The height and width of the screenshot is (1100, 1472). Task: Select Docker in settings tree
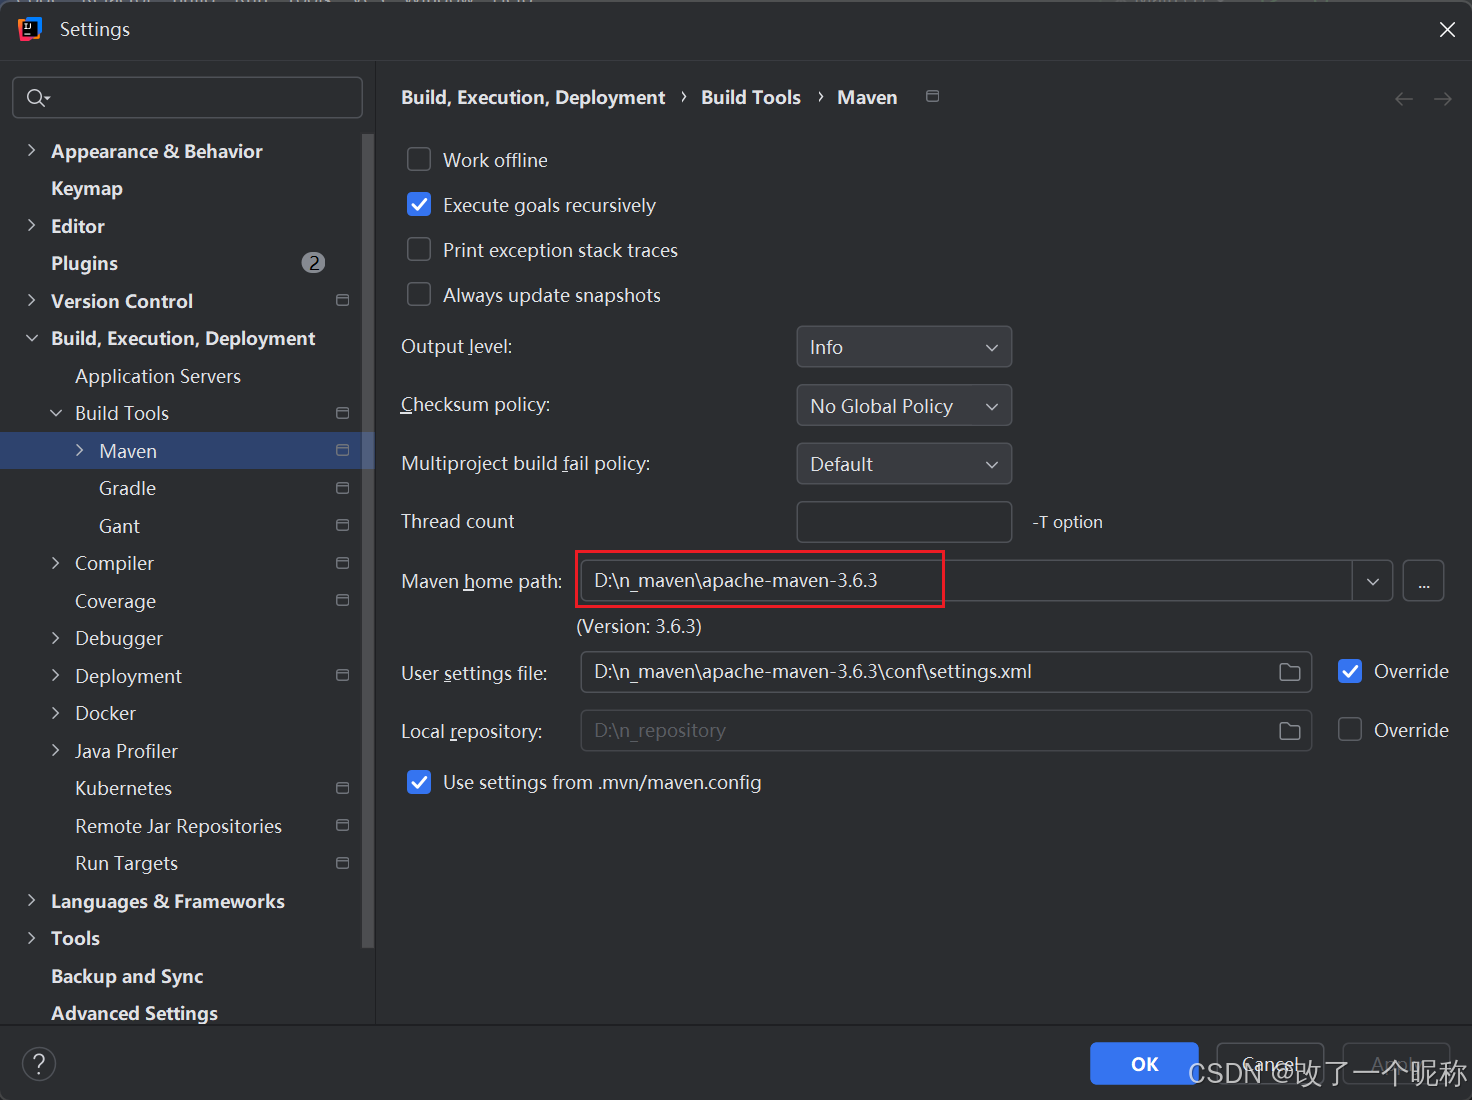pos(105,713)
